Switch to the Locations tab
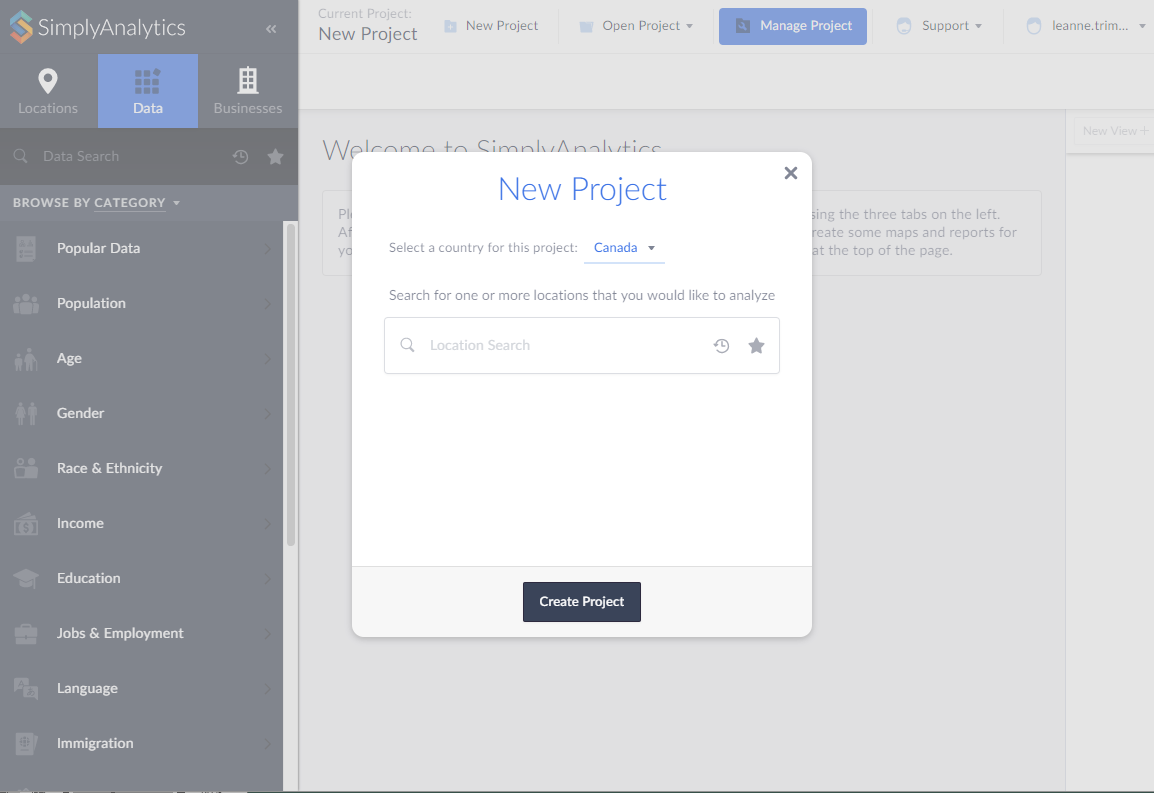This screenshot has height=793, width=1154. click(x=48, y=91)
